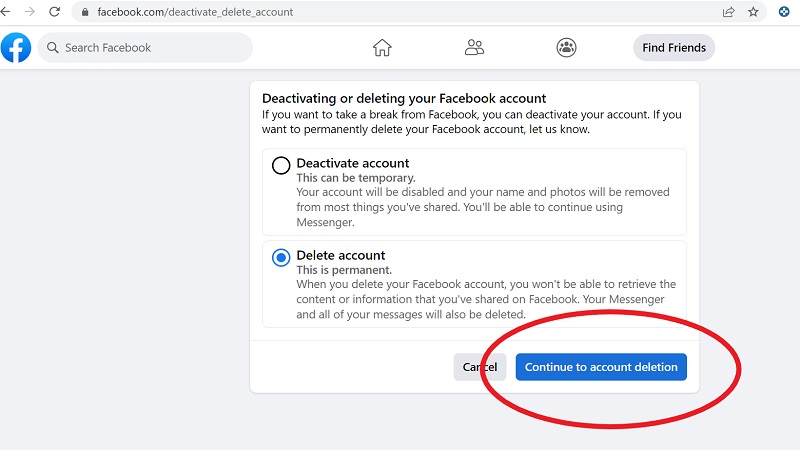Bookmark this page with the star icon
Image resolution: width=800 pixels, height=450 pixels.
pyautogui.click(x=754, y=12)
